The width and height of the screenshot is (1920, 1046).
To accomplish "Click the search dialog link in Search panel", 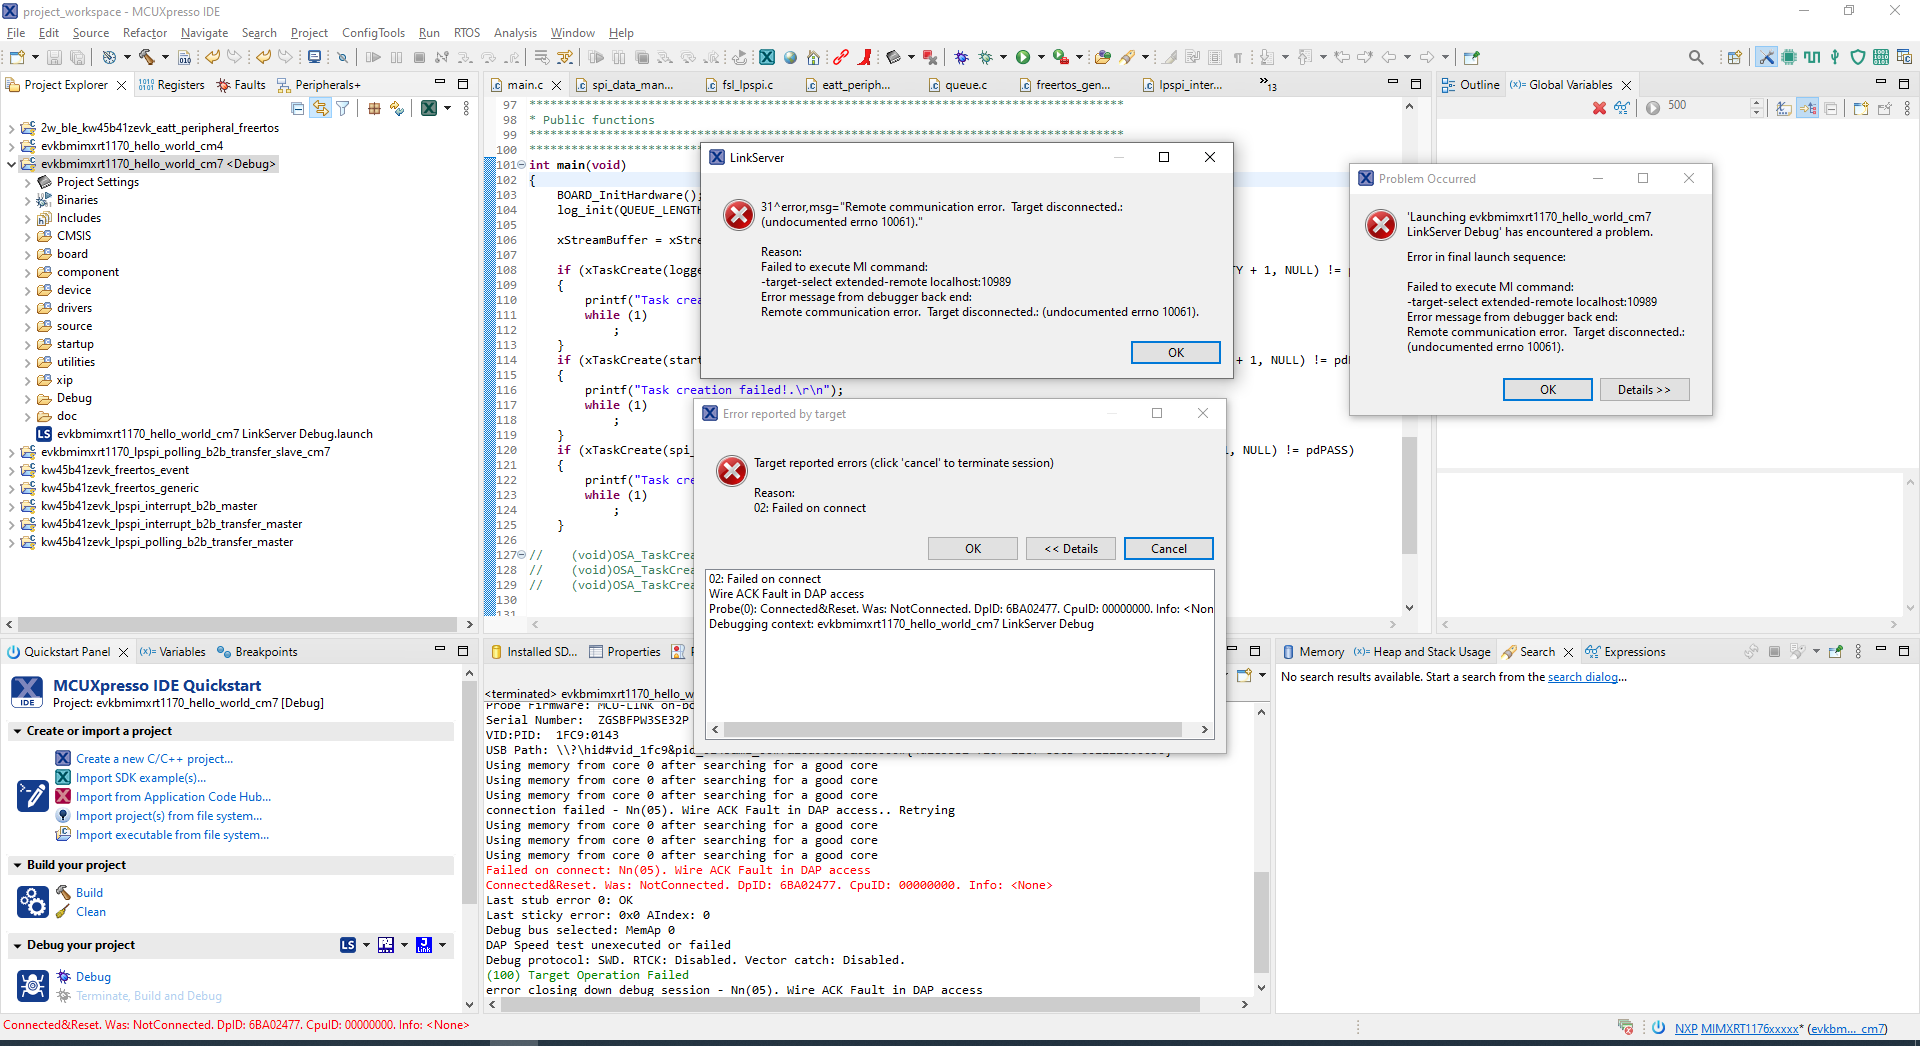I will (1584, 677).
